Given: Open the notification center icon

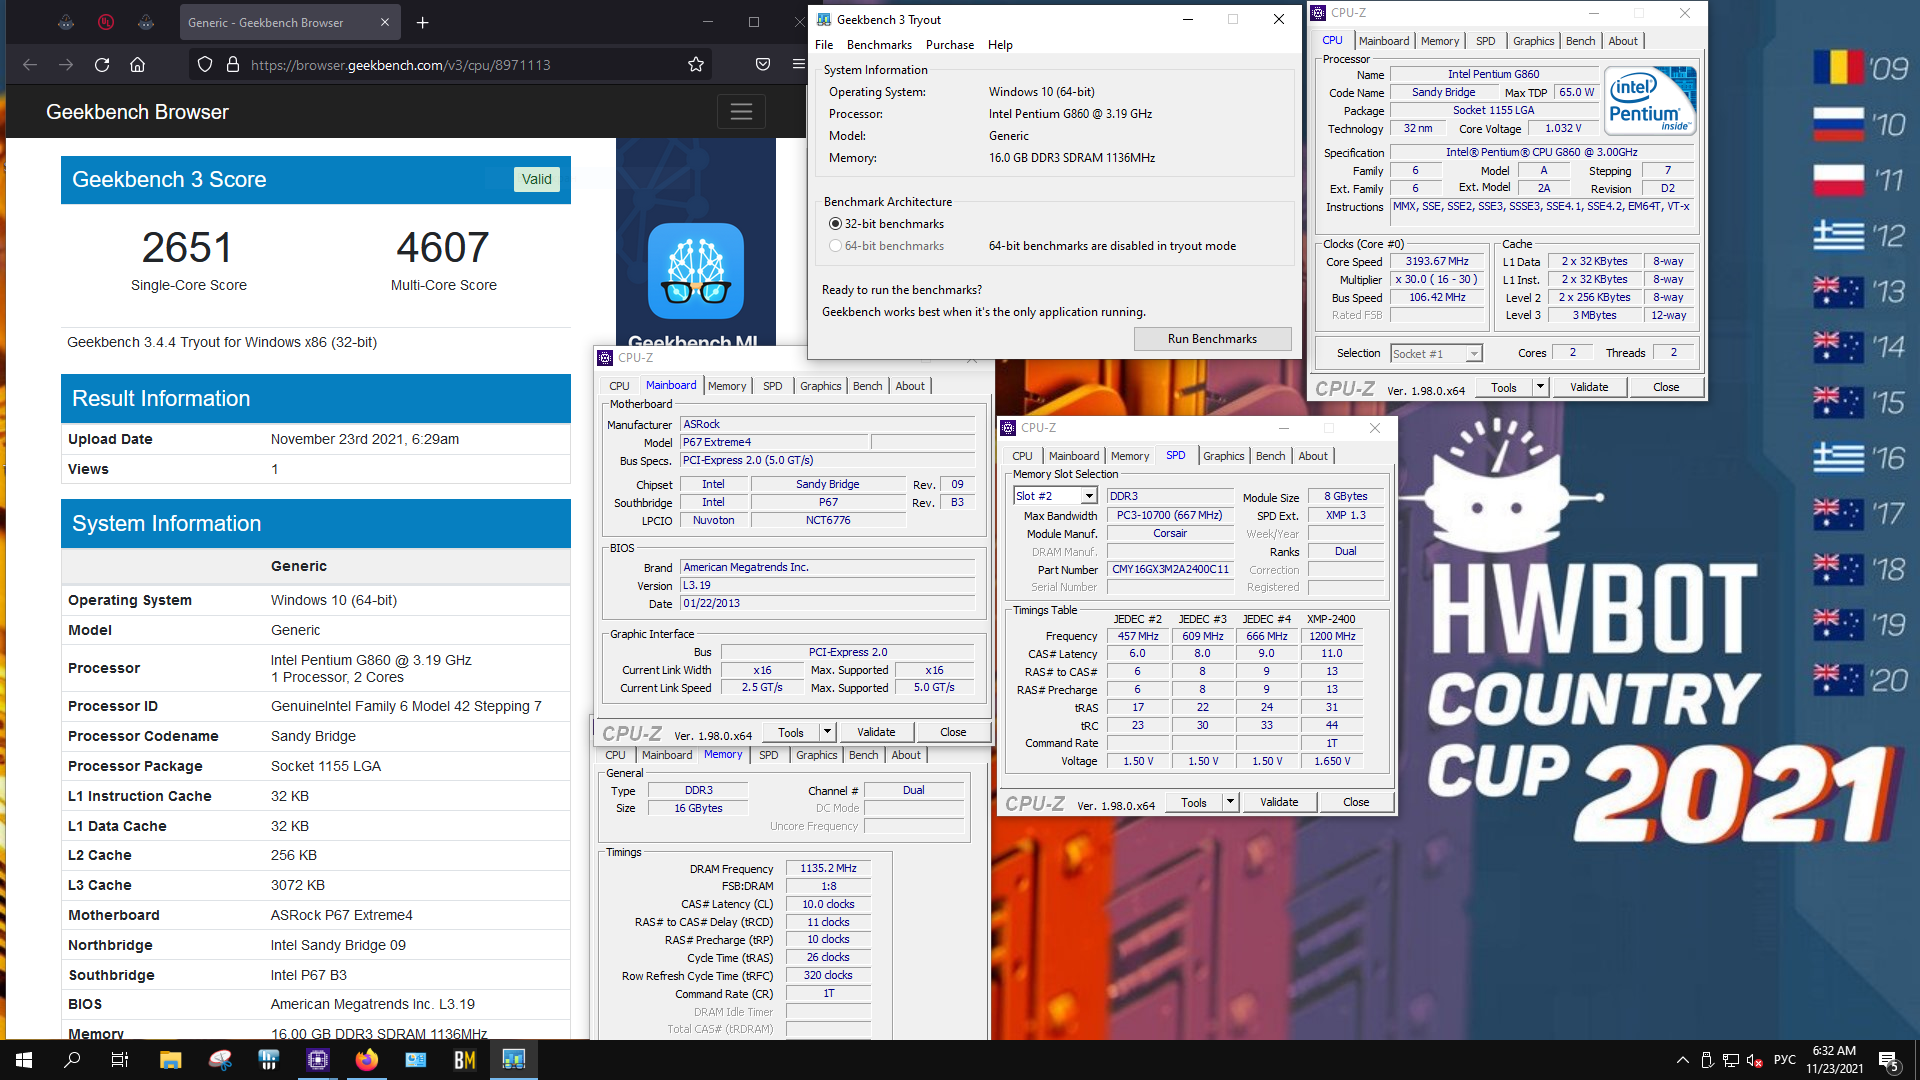Looking at the screenshot, I should point(1889,1061).
